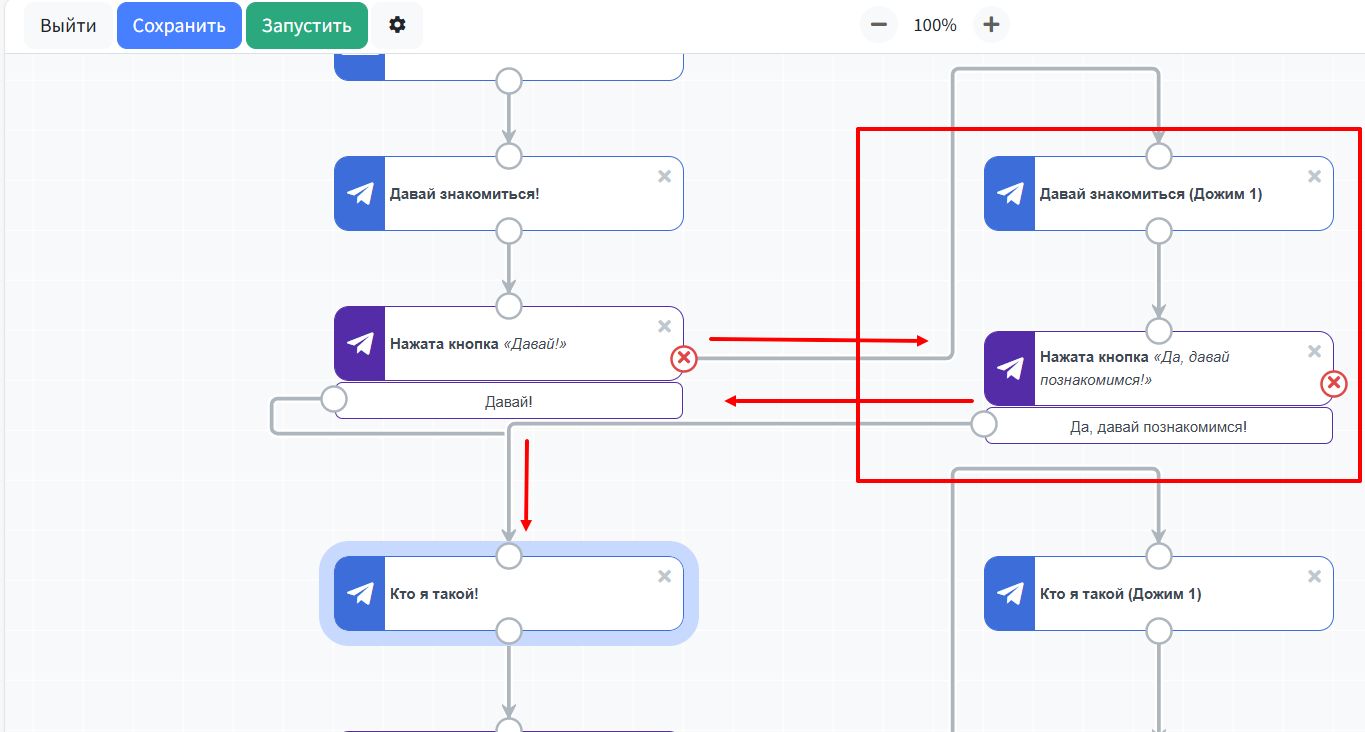This screenshot has height=732, width=1365.
Task: Zoom out with the minus button
Action: click(878, 25)
